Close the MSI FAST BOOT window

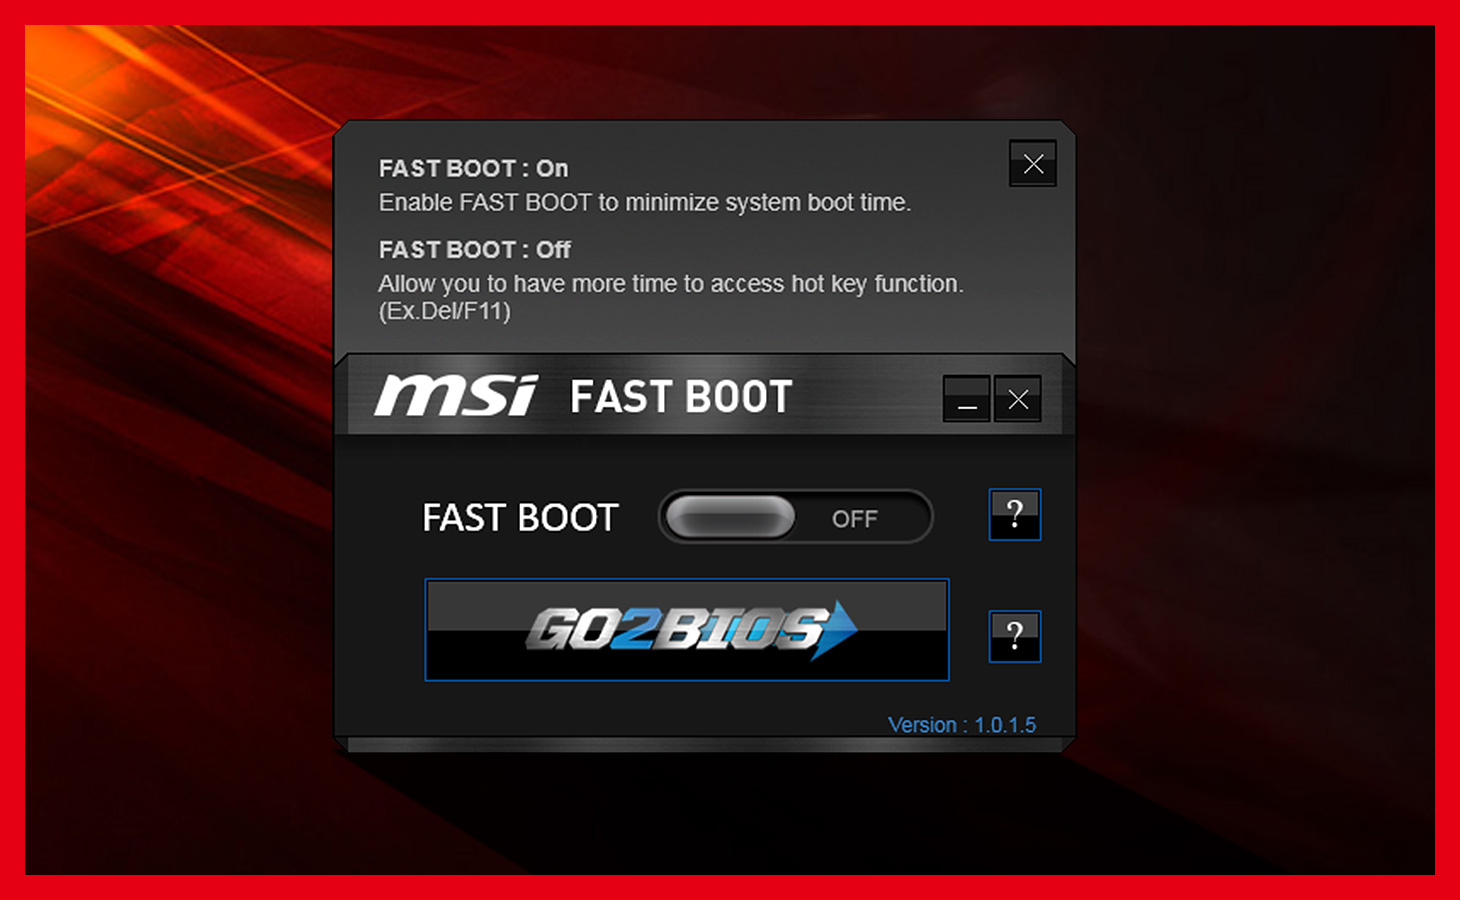[x=1018, y=399]
